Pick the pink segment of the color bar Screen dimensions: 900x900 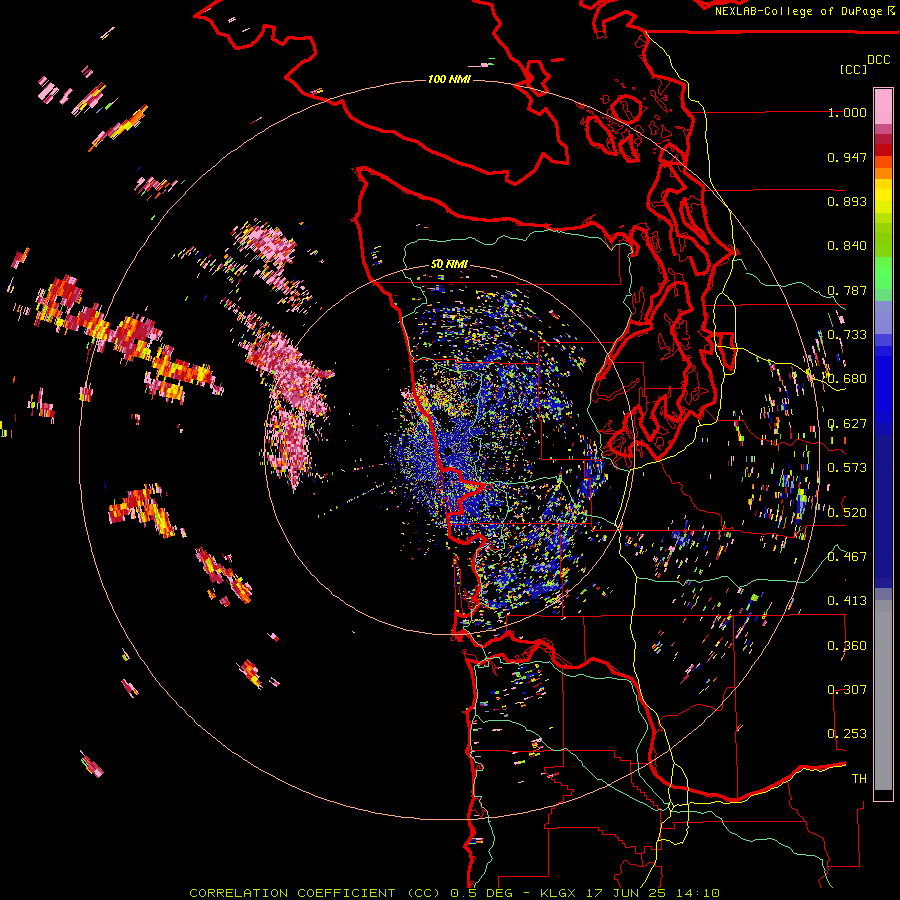[883, 107]
